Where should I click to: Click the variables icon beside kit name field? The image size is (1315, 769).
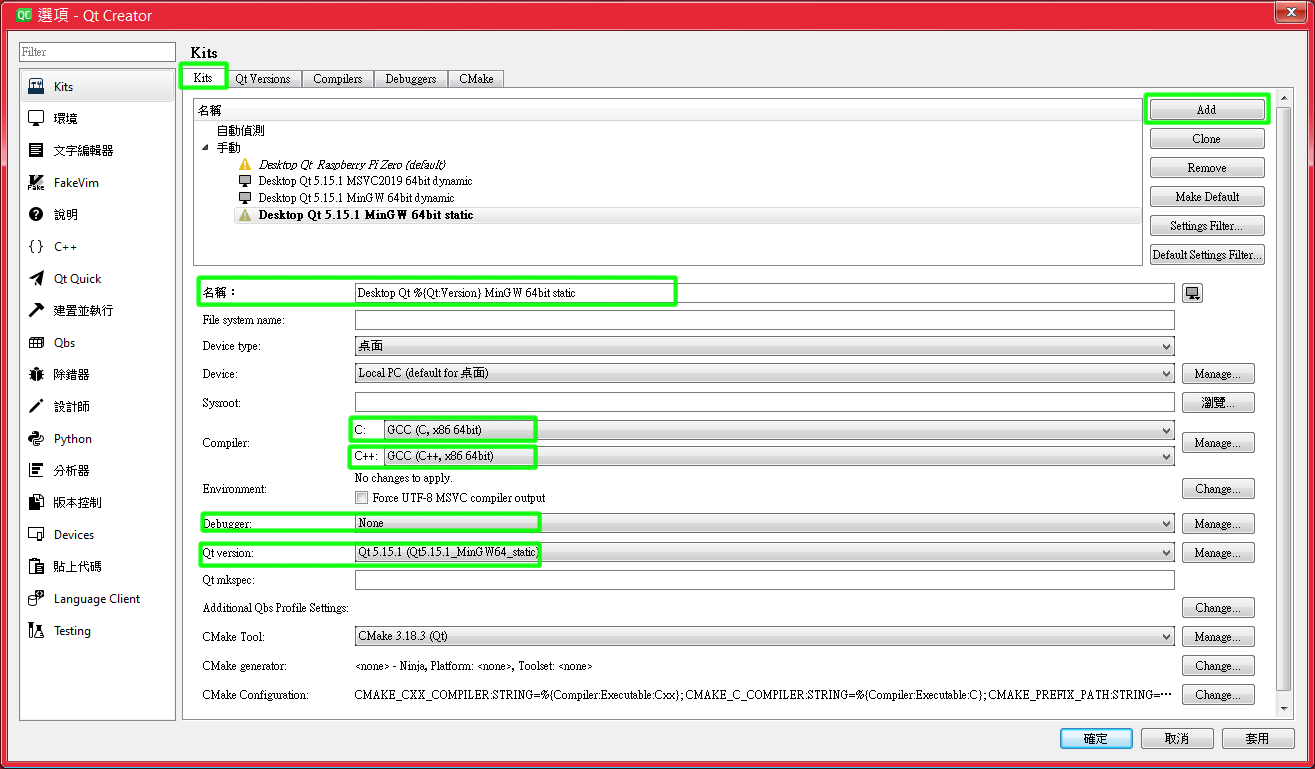point(1192,292)
